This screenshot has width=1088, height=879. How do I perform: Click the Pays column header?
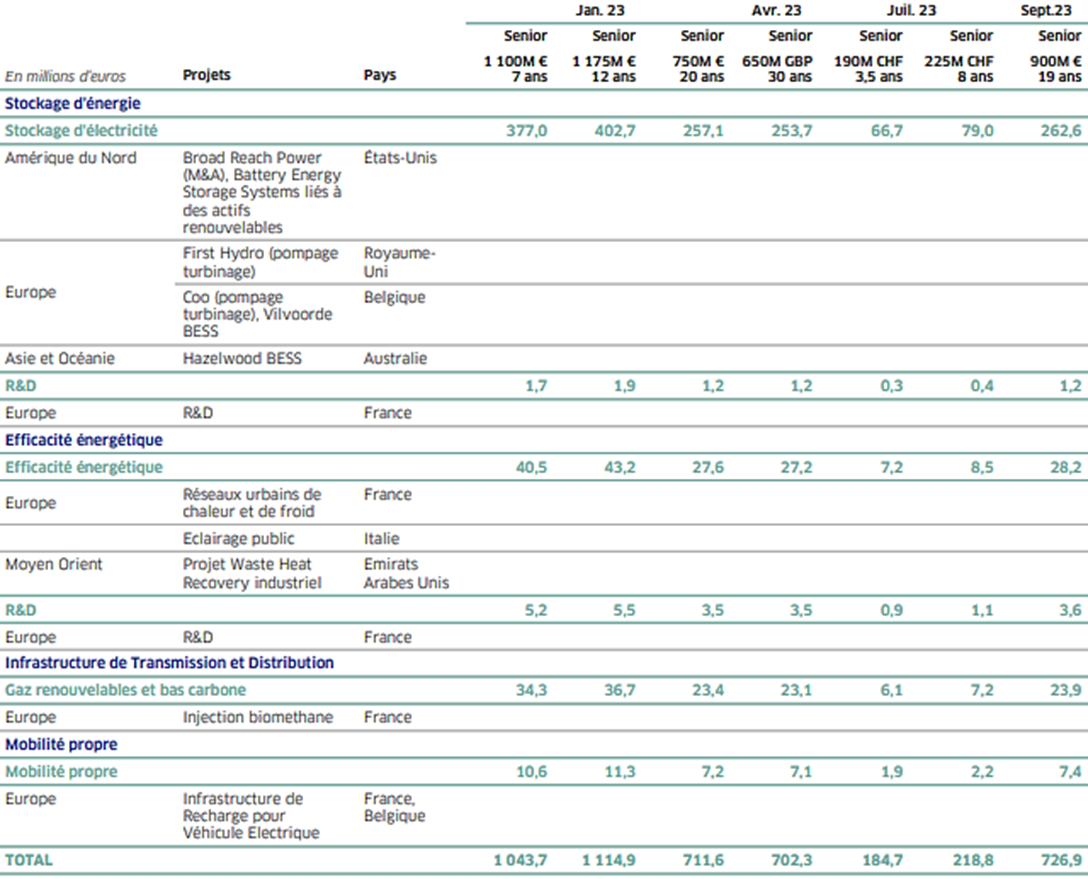pos(380,75)
